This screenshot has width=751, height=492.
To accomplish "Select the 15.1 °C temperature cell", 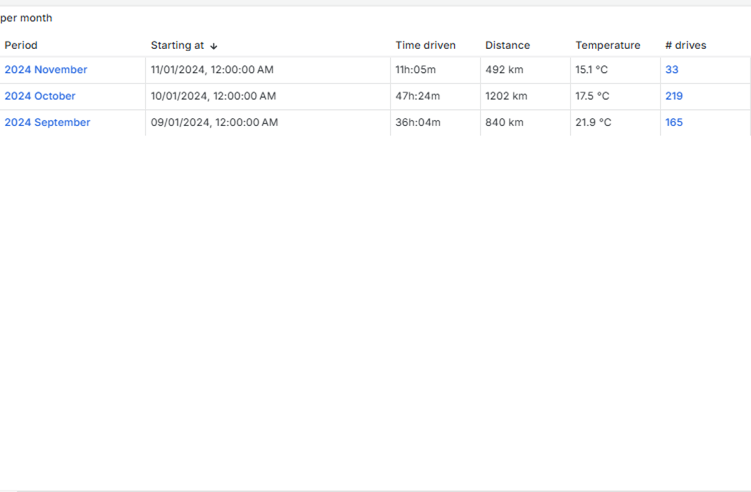I will point(615,70).
